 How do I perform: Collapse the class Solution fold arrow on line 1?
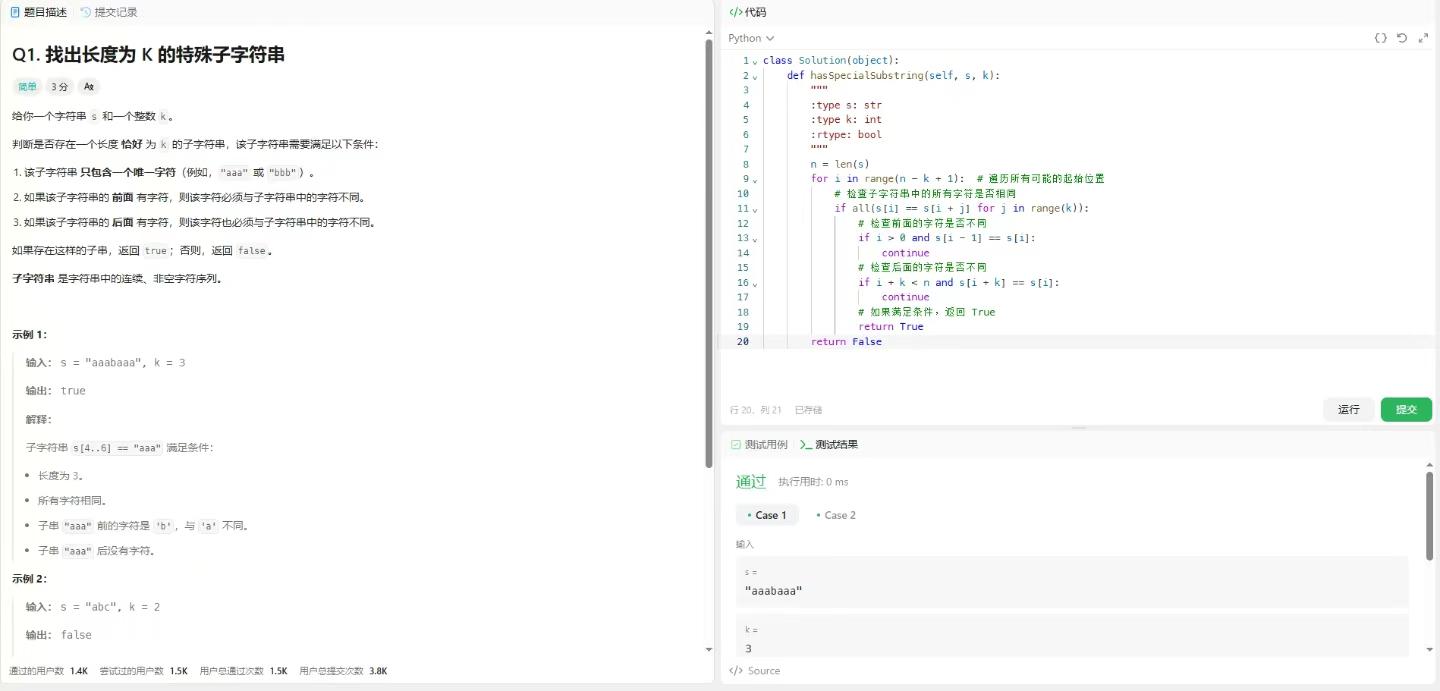[x=755, y=61]
